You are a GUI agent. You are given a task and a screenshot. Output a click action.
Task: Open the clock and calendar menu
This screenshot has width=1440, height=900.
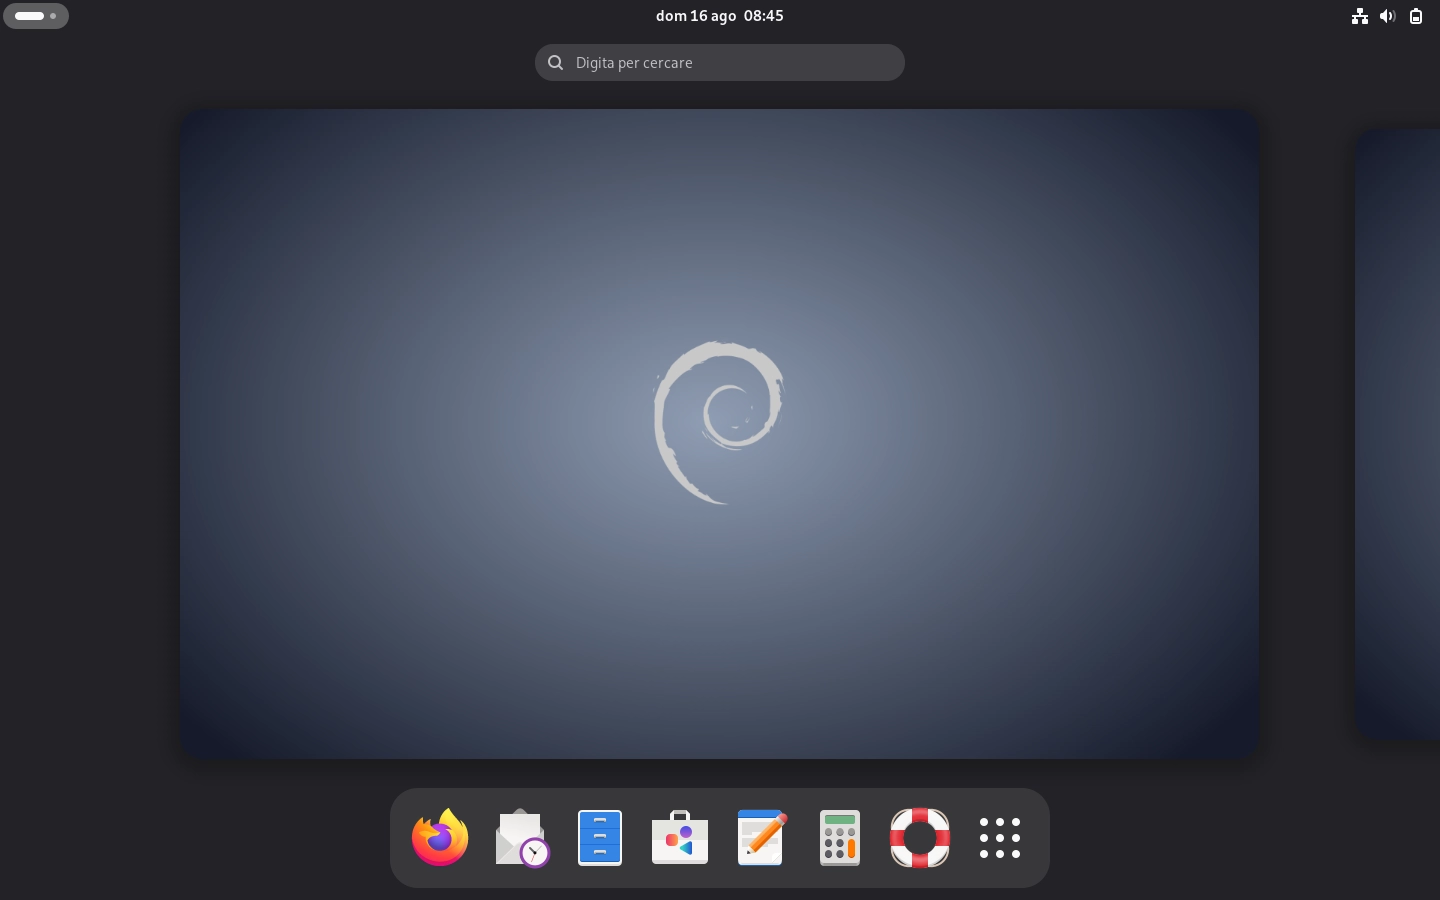[720, 16]
